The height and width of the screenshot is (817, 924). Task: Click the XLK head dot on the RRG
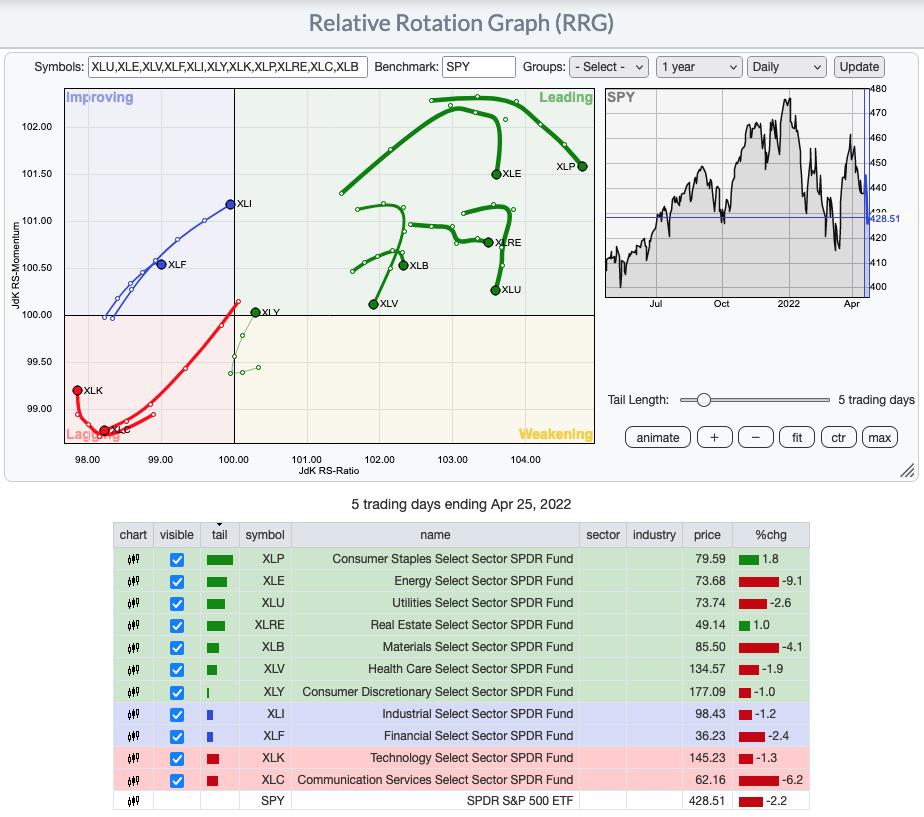tap(77, 390)
